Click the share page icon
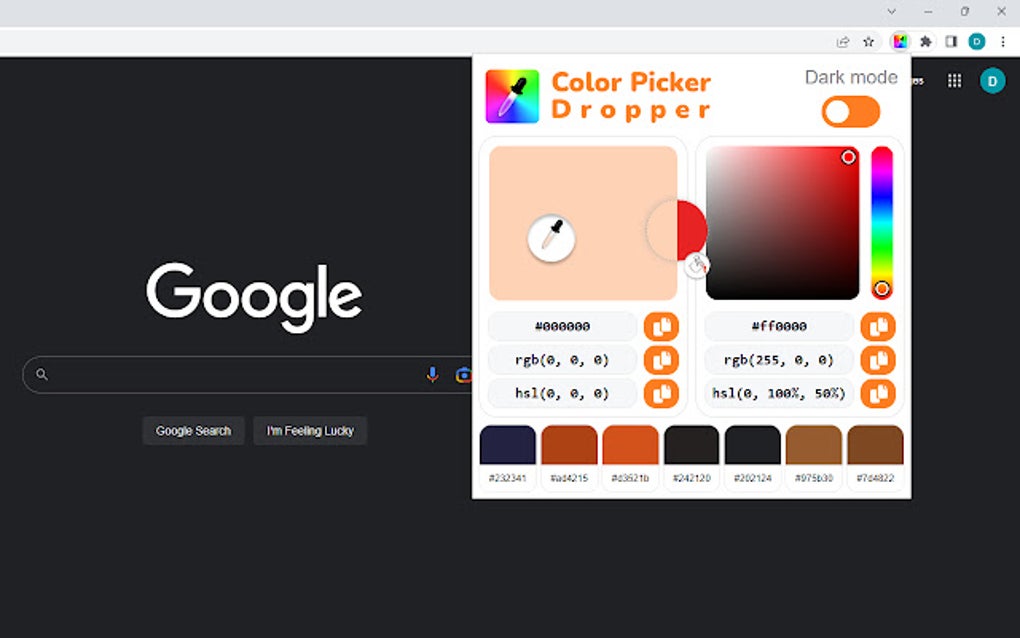 tap(843, 42)
